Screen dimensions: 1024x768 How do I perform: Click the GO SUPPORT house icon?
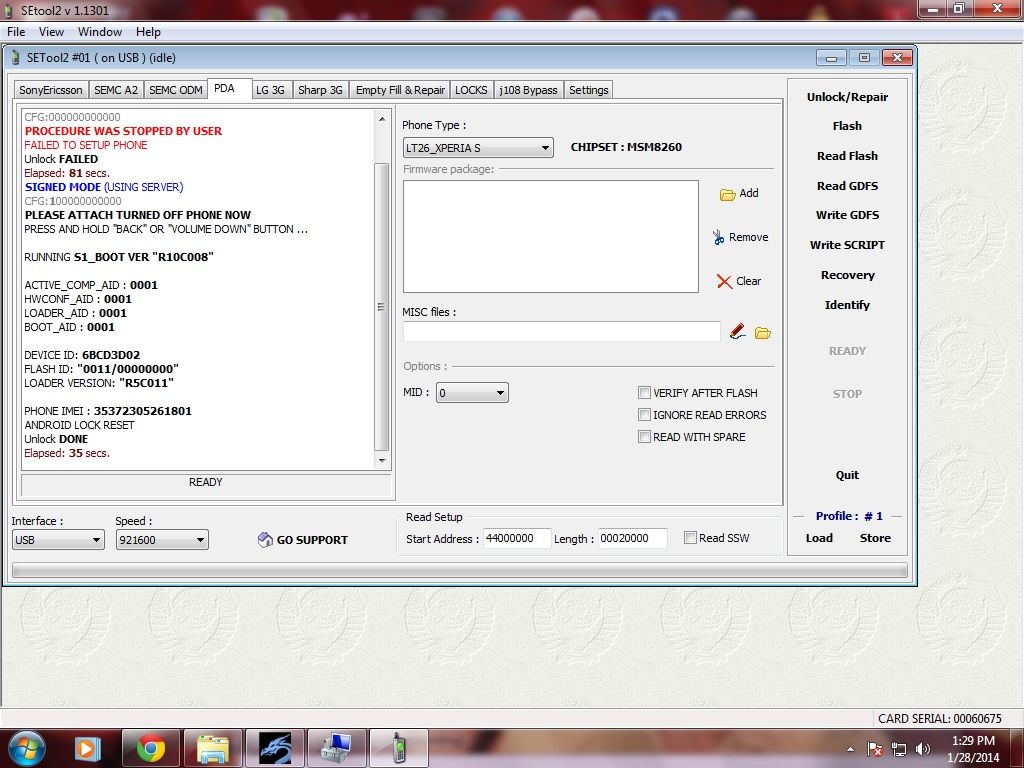click(x=265, y=539)
